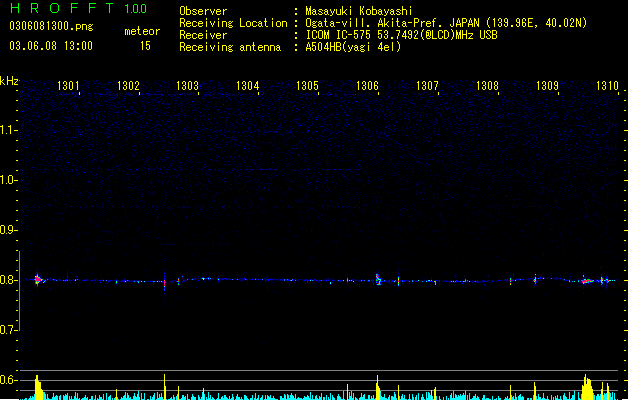Click the tall yellow power peak before 1301
The height and width of the screenshot is (400, 629).
(x=39, y=387)
